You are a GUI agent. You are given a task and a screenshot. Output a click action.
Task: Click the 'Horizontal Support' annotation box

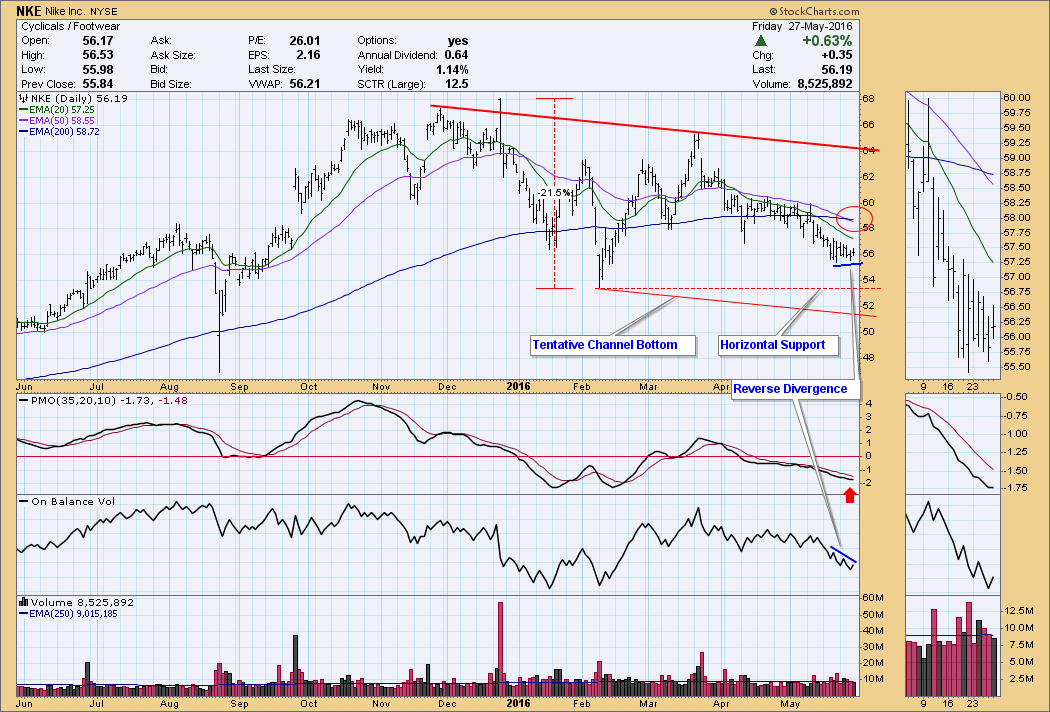pyautogui.click(x=778, y=346)
